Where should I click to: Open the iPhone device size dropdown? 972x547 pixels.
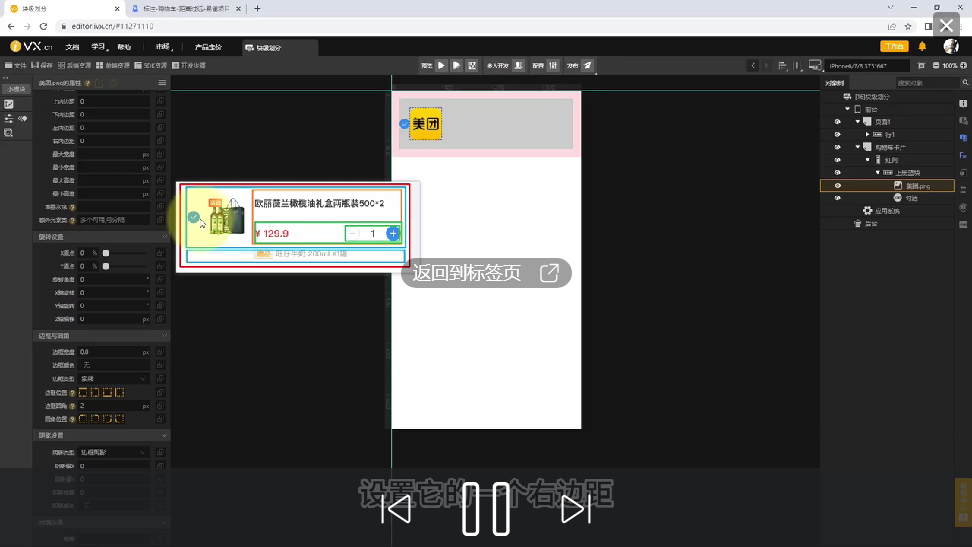click(x=867, y=65)
